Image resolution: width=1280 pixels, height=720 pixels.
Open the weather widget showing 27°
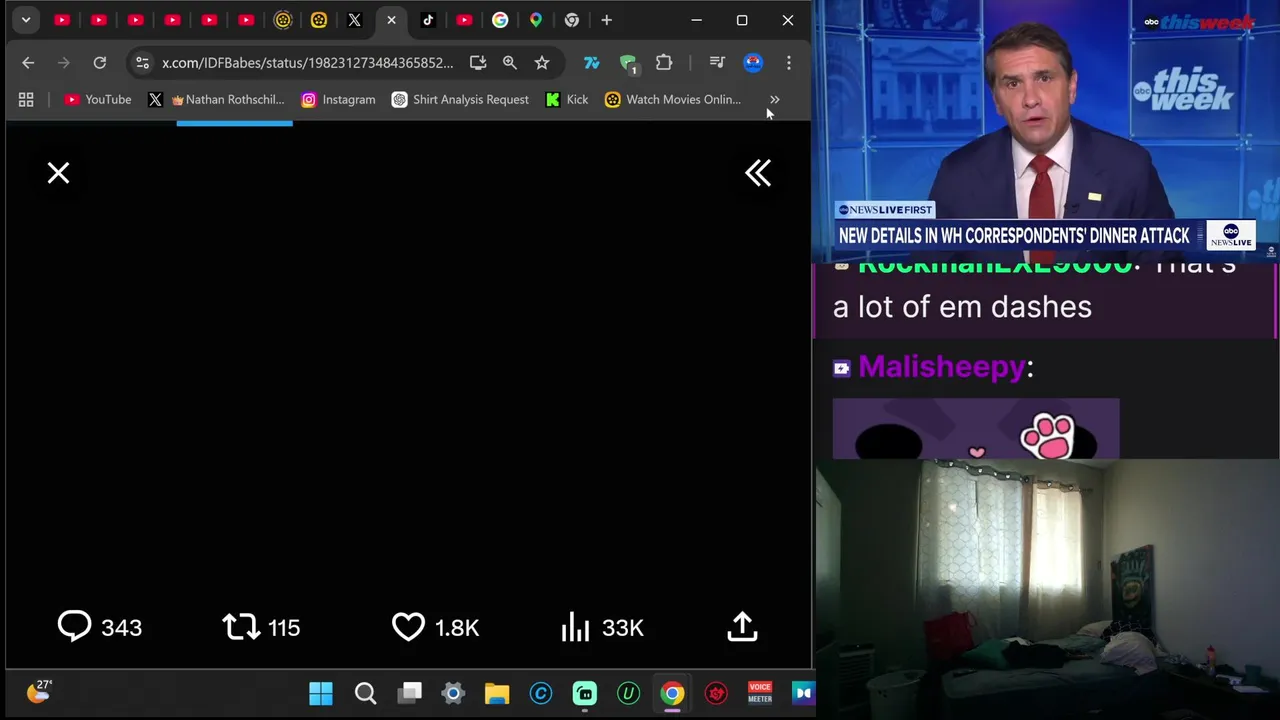[39, 691]
